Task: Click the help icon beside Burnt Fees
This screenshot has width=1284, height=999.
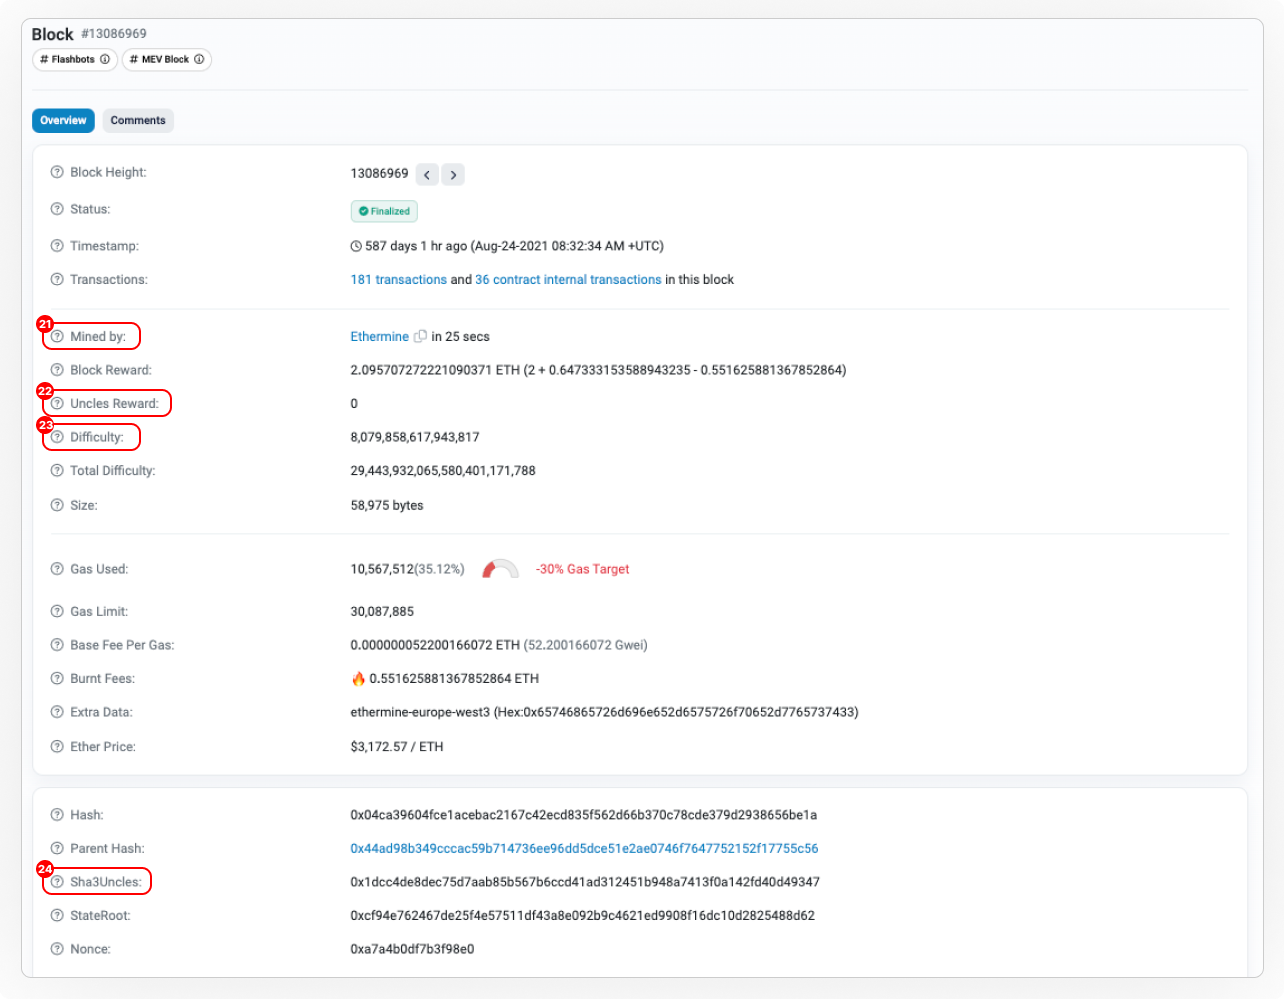Action: coord(57,679)
